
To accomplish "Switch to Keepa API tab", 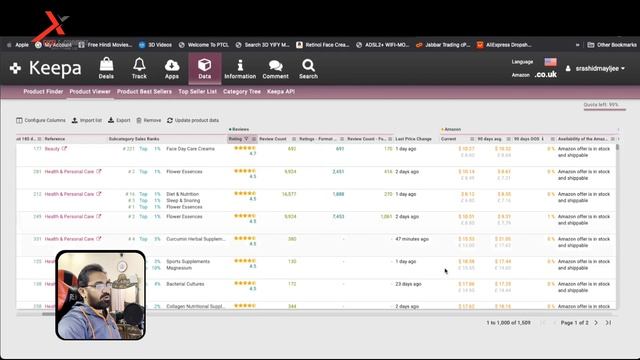I will [281, 92].
